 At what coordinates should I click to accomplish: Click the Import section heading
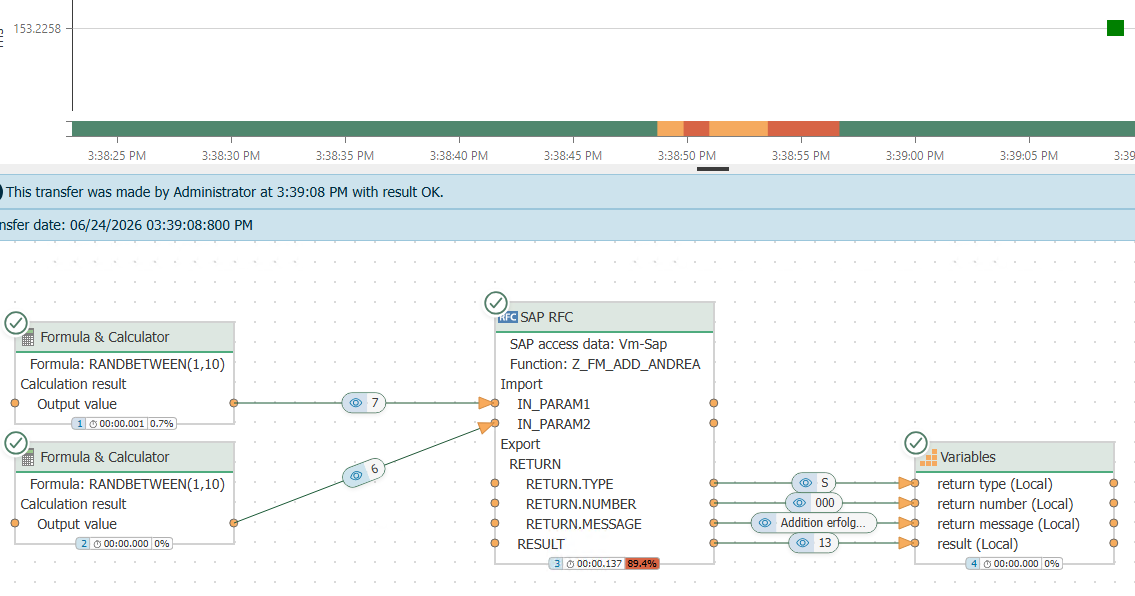pyautogui.click(x=521, y=384)
